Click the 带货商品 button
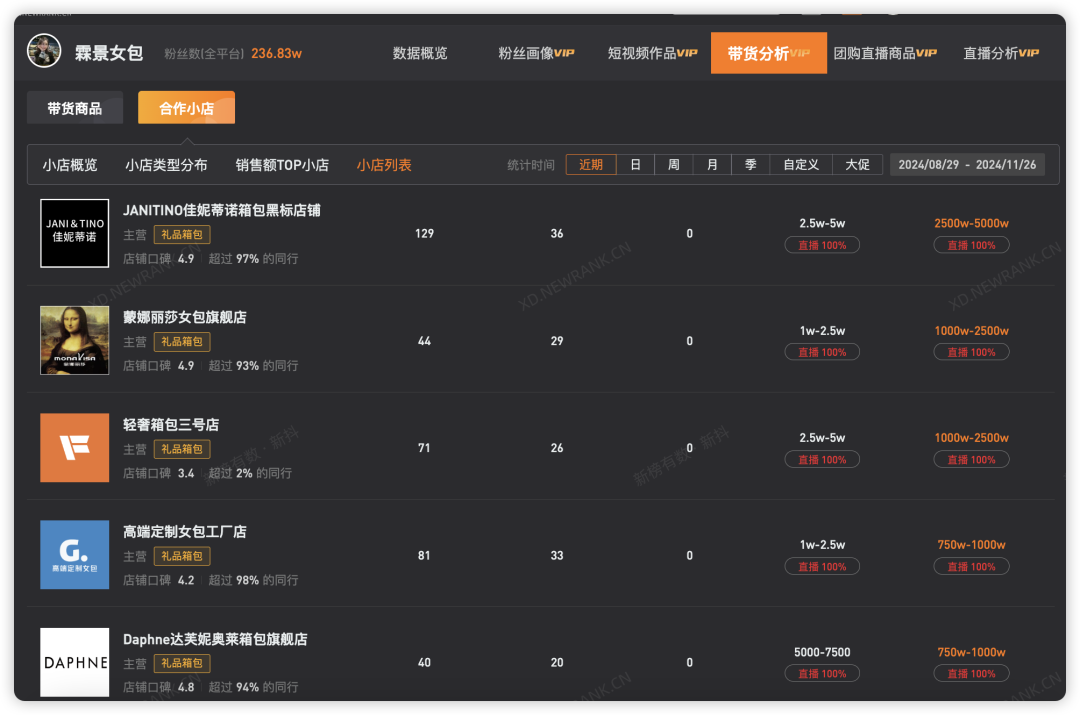1080x715 pixels. tap(74, 108)
